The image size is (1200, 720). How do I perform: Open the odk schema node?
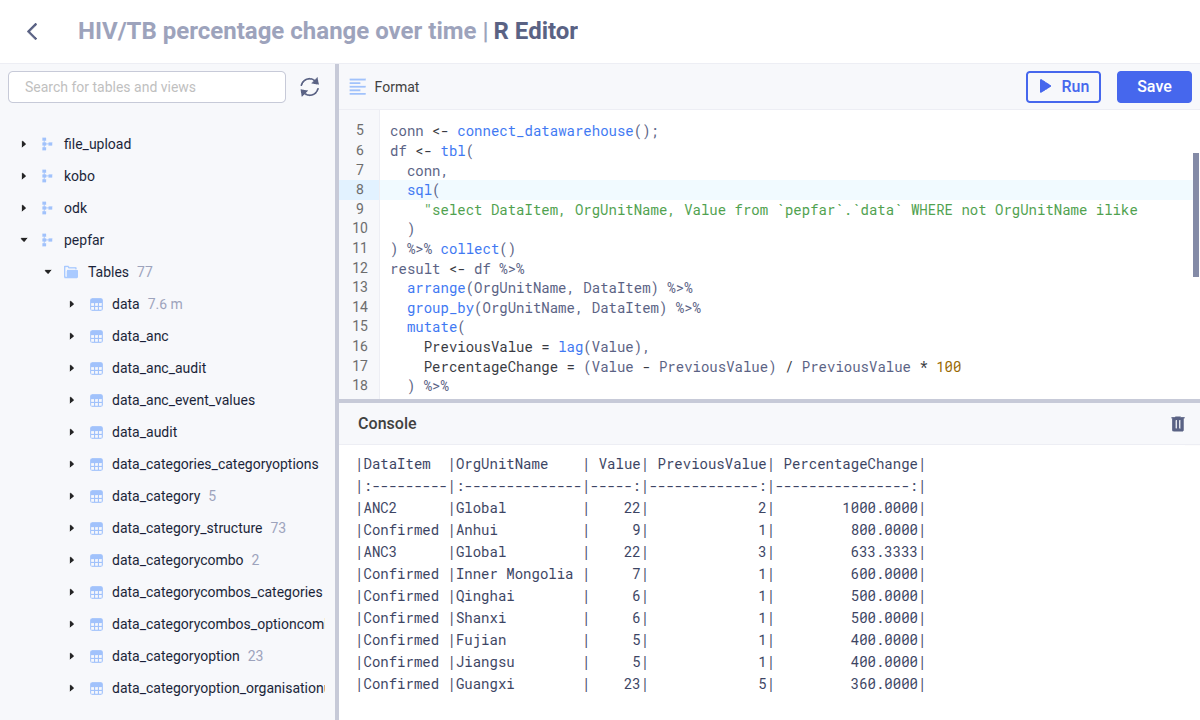point(25,207)
